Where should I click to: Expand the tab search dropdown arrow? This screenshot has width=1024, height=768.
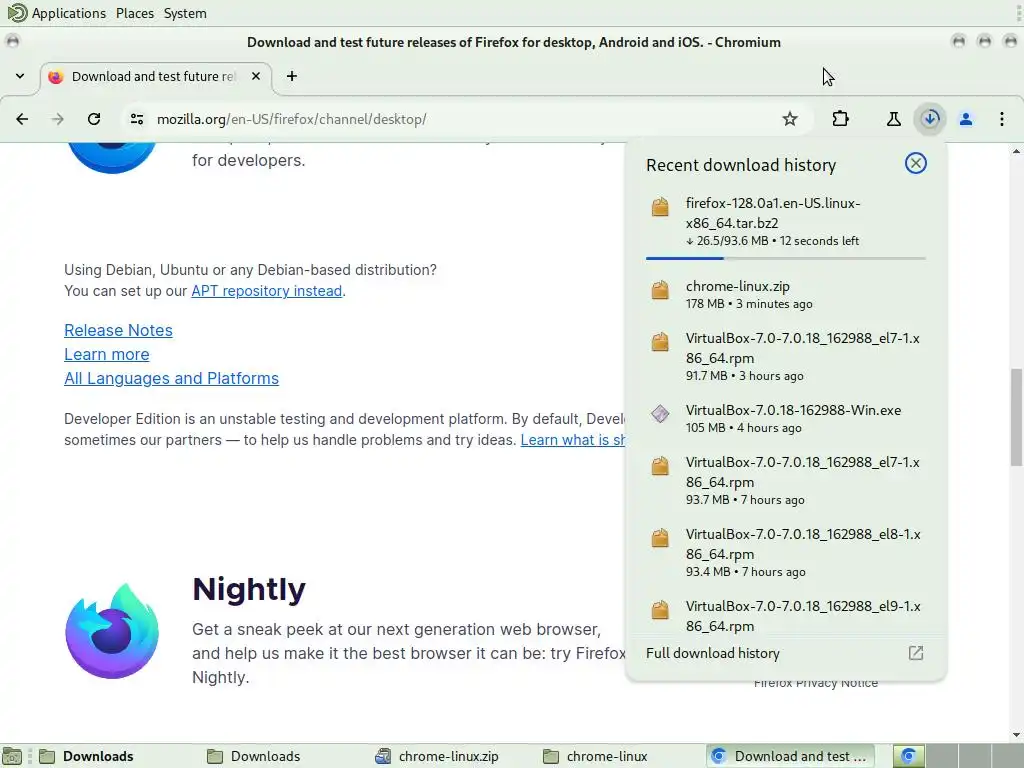20,76
